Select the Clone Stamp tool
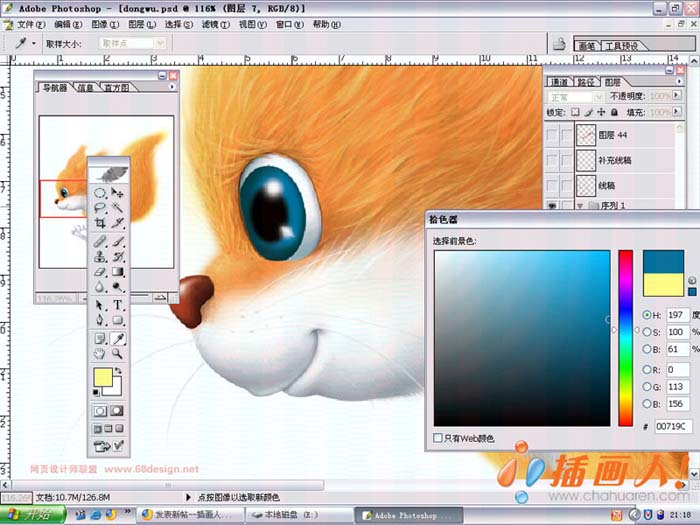 click(100, 257)
